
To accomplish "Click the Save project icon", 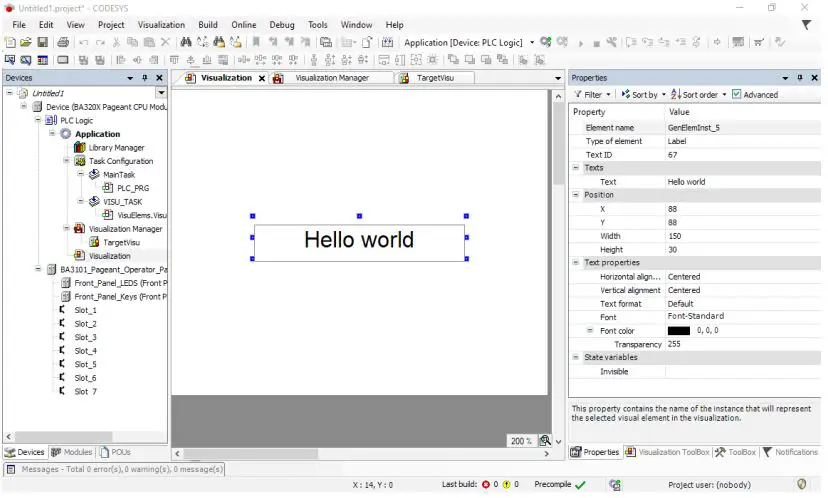I will pyautogui.click(x=43, y=43).
